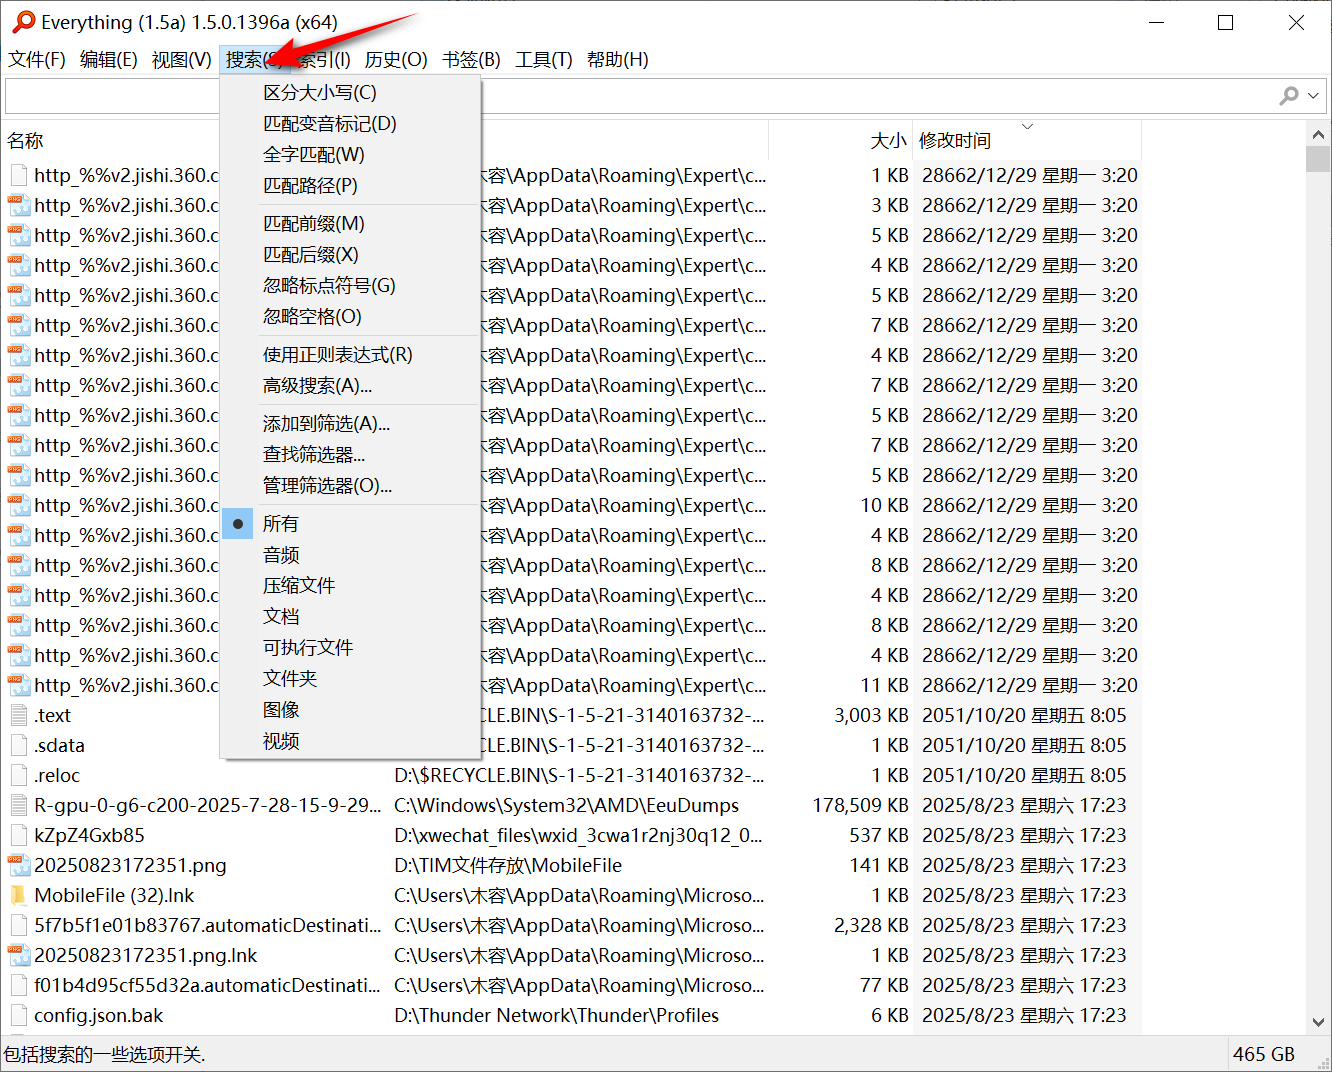Click the Everything magnifier app icon in title bar

coord(23,21)
